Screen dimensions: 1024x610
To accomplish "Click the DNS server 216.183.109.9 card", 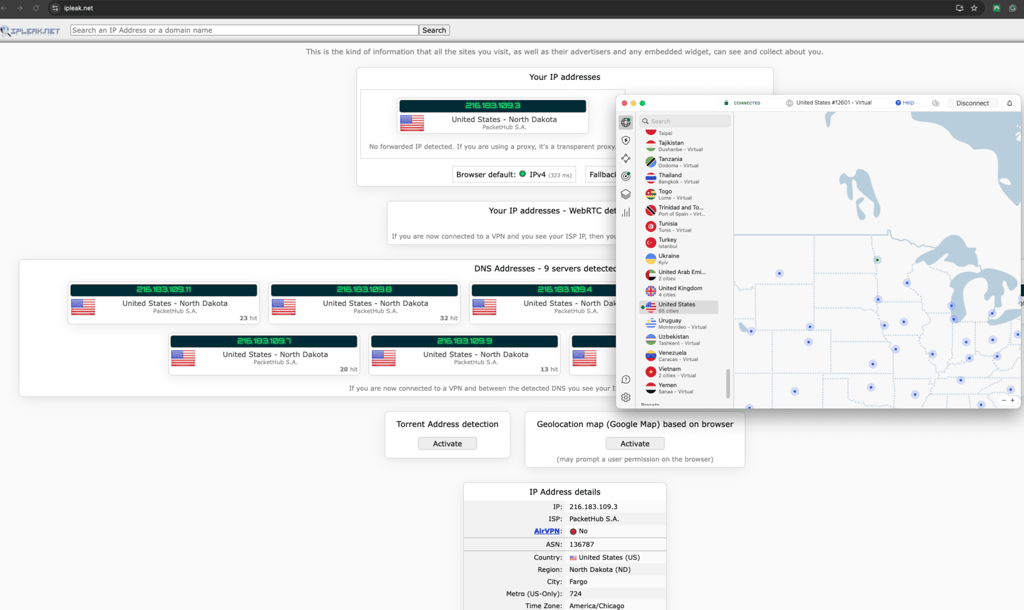I will (464, 354).
